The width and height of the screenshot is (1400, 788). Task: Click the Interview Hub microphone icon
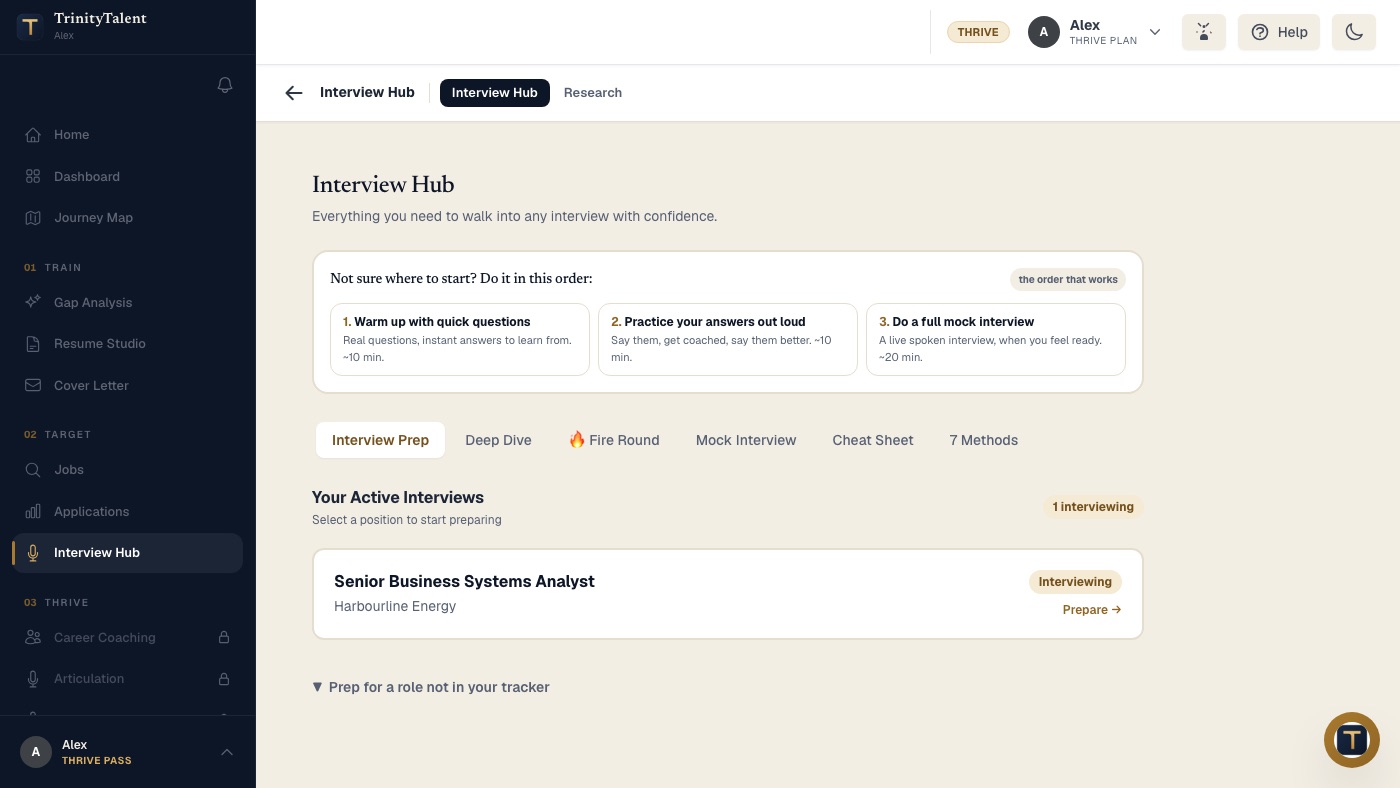click(33, 553)
